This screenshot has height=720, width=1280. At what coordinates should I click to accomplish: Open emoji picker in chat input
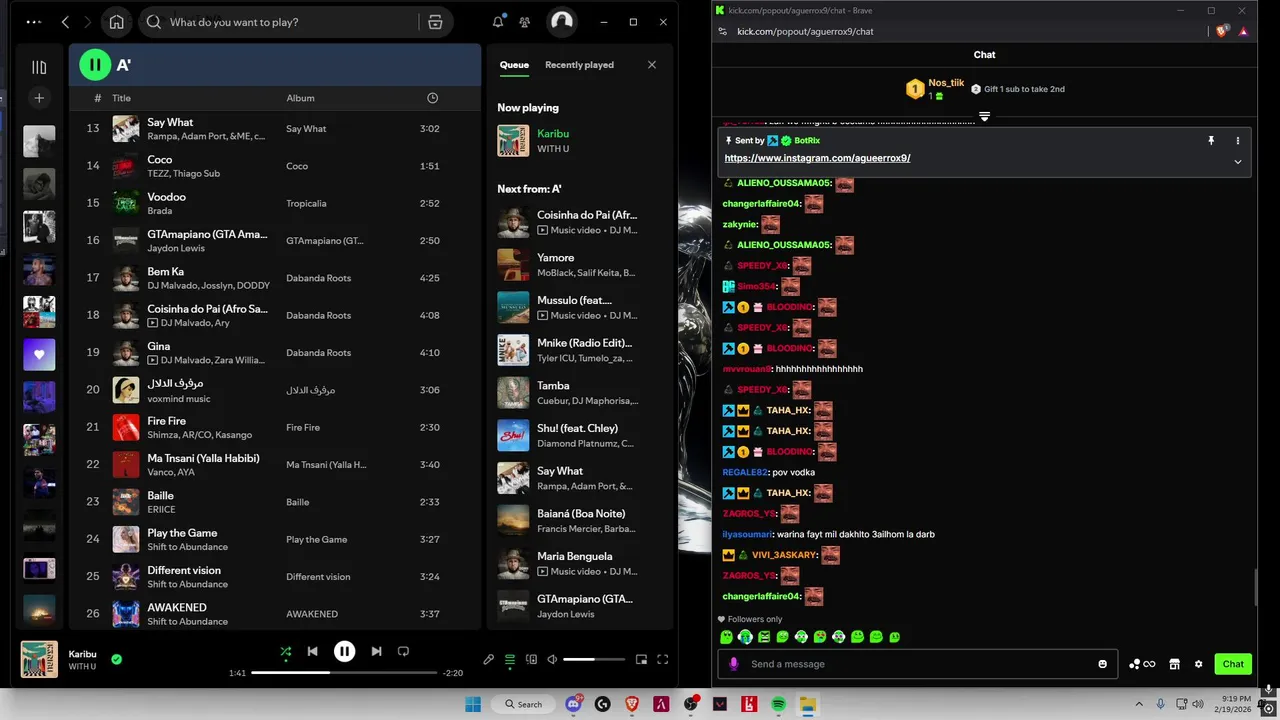click(x=1103, y=664)
